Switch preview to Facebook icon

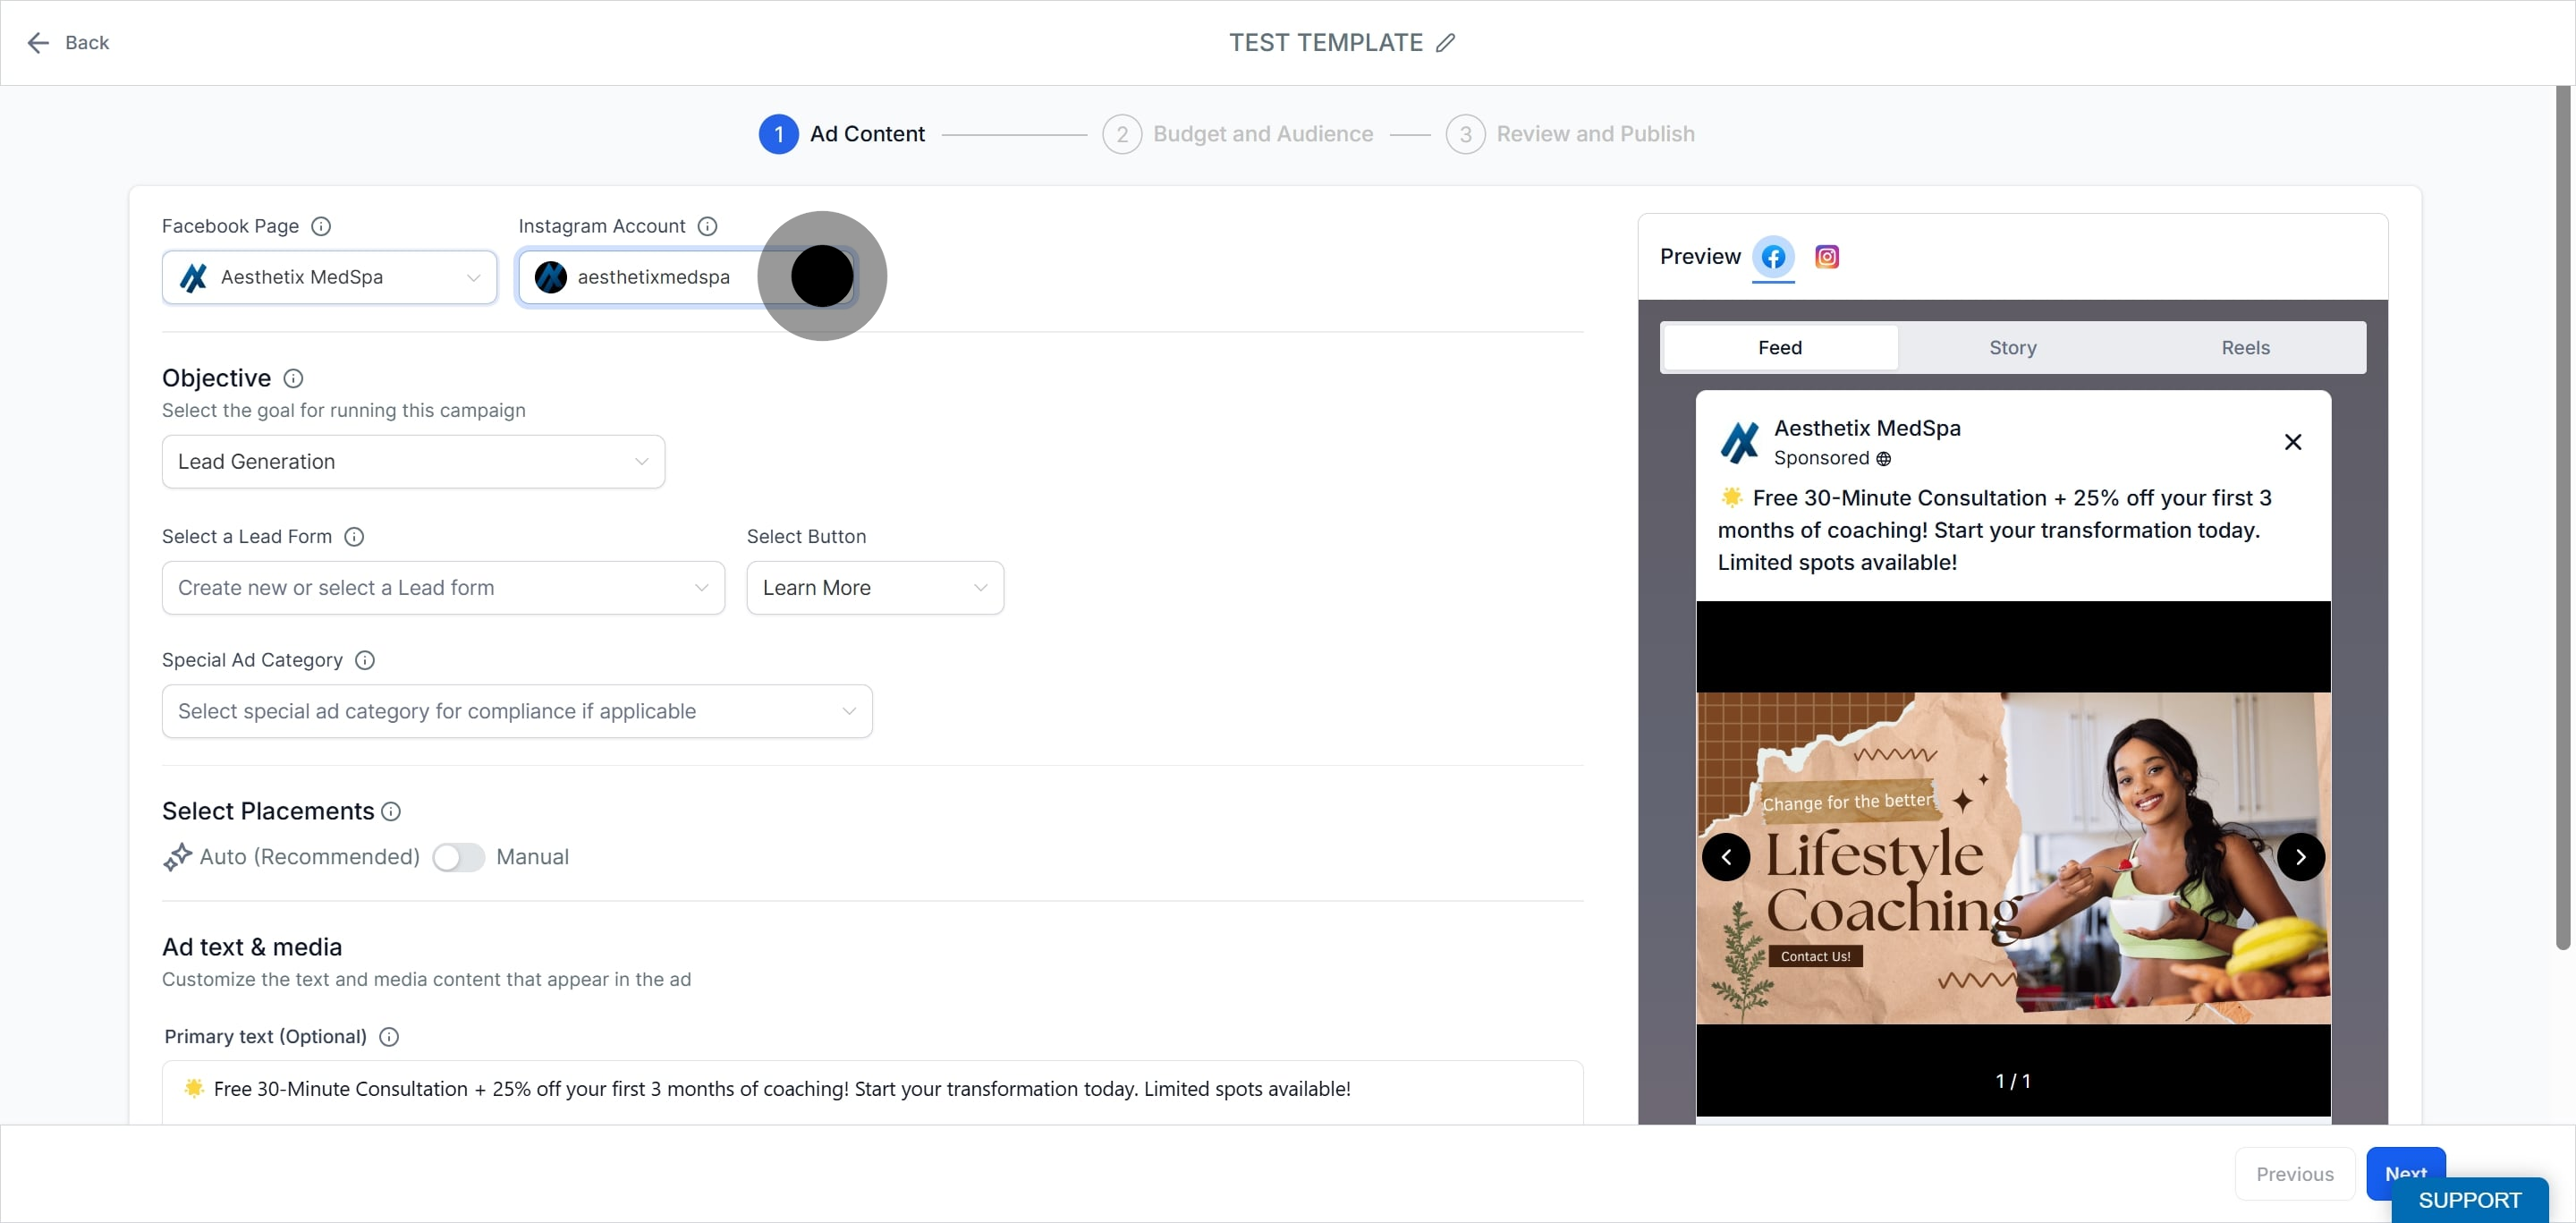point(1773,257)
